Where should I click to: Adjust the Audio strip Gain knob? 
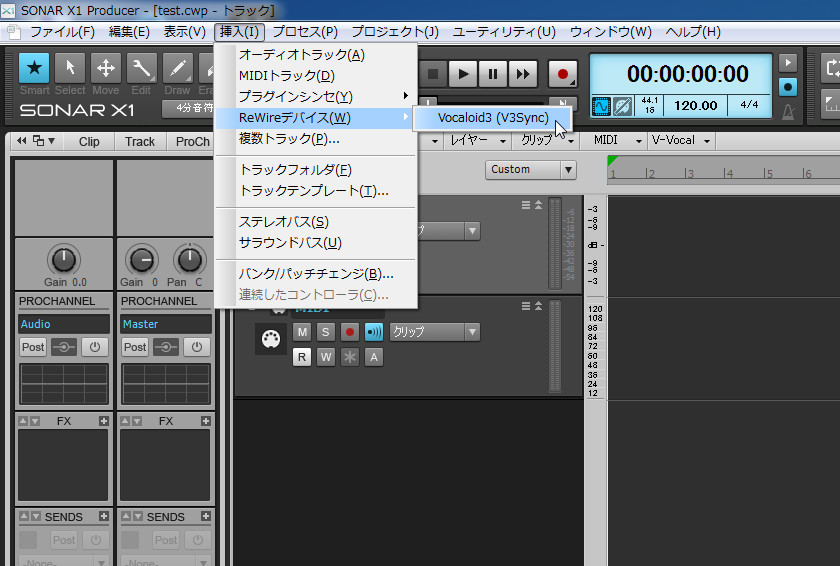(64, 260)
